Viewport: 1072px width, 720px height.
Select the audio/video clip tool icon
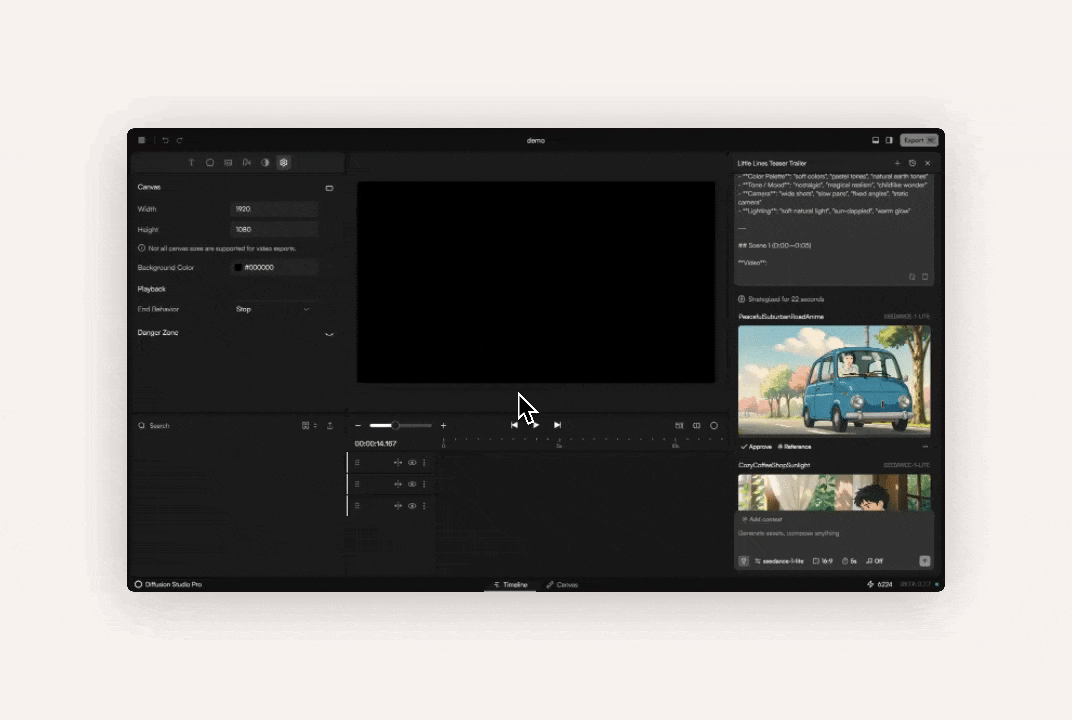tap(247, 163)
